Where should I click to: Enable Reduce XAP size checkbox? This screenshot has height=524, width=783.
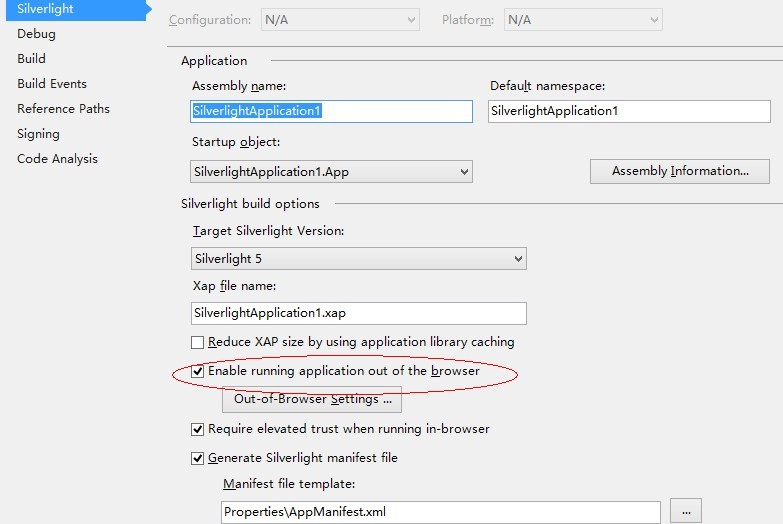coord(198,342)
